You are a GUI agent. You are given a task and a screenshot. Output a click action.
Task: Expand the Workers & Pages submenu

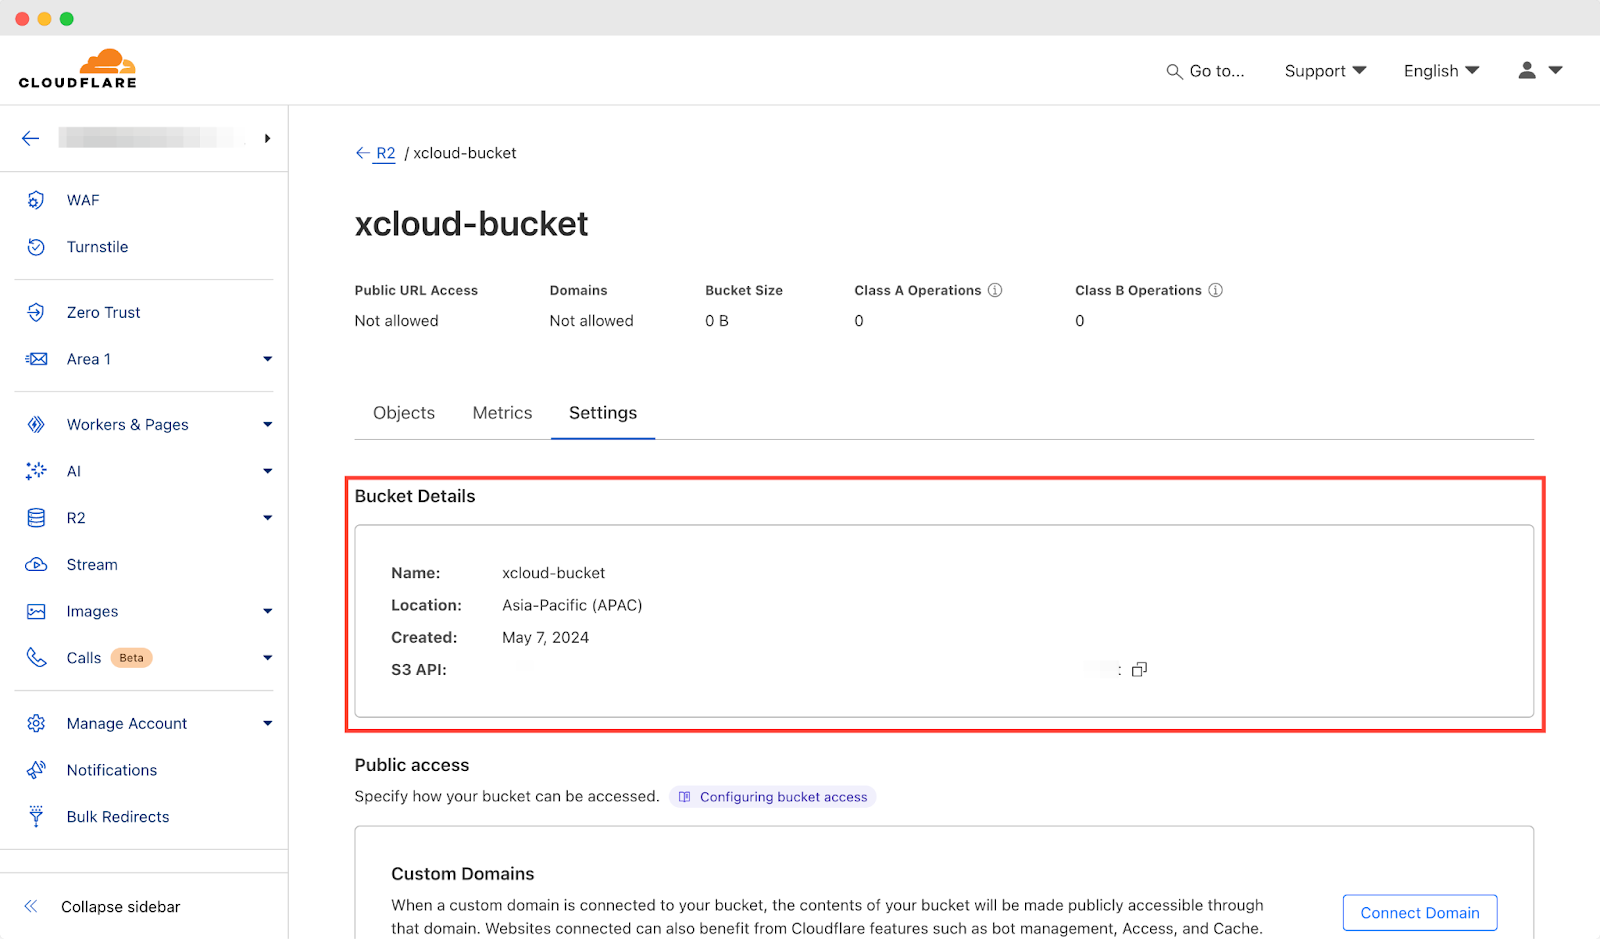point(267,425)
